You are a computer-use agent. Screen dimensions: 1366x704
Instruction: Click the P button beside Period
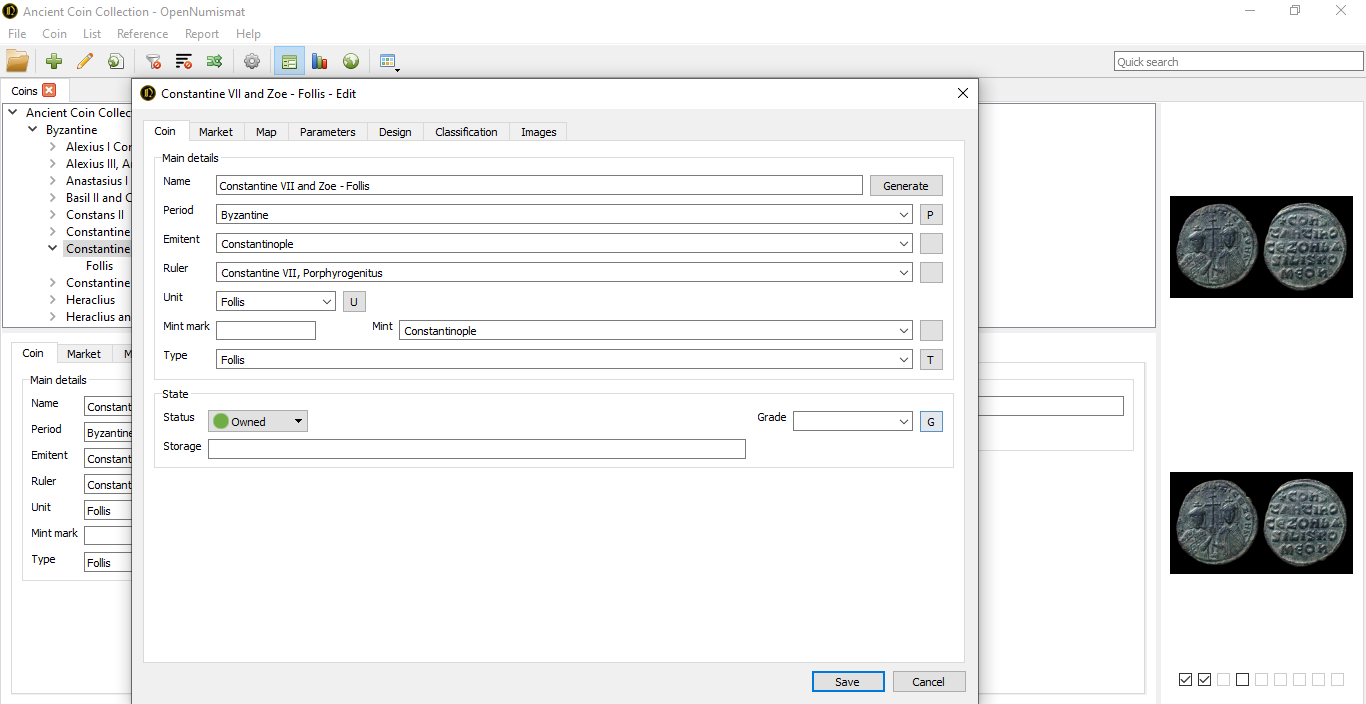tap(931, 215)
